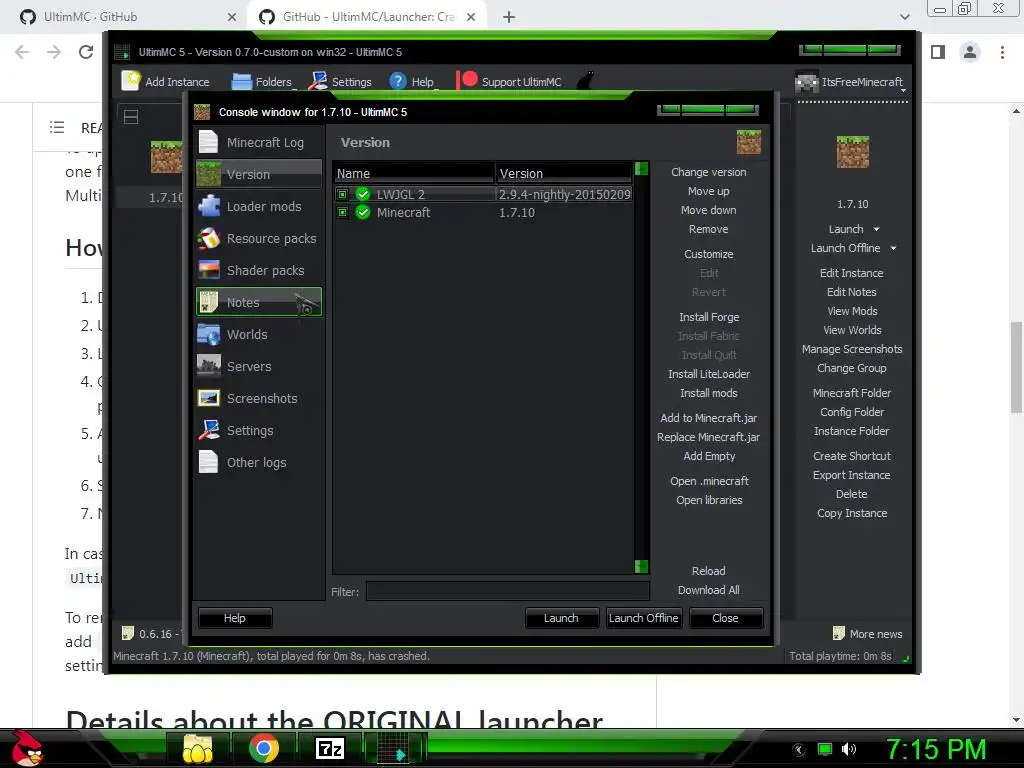This screenshot has height=768, width=1024.
Task: Click the Chrome reload page button
Action: pyautogui.click(x=86, y=52)
